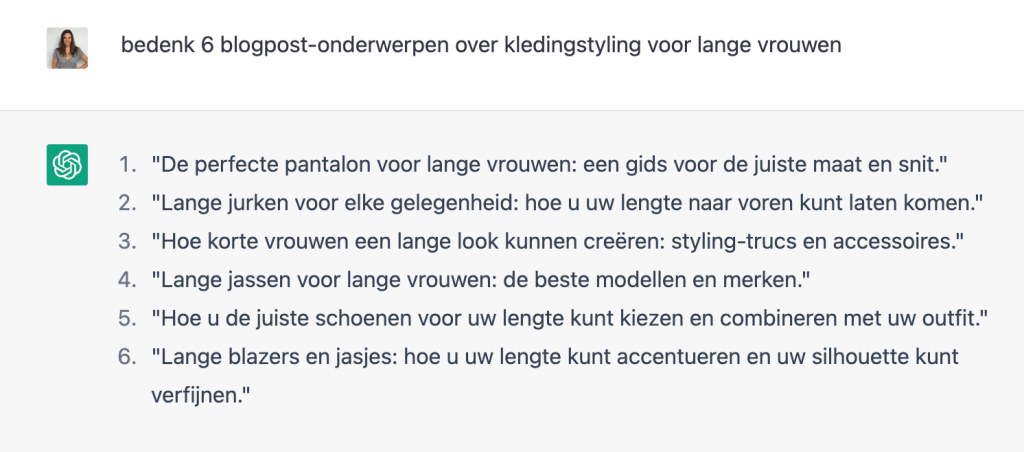Click list number 3 in the response
Screen dimensions: 1024x452
[x=125, y=242]
